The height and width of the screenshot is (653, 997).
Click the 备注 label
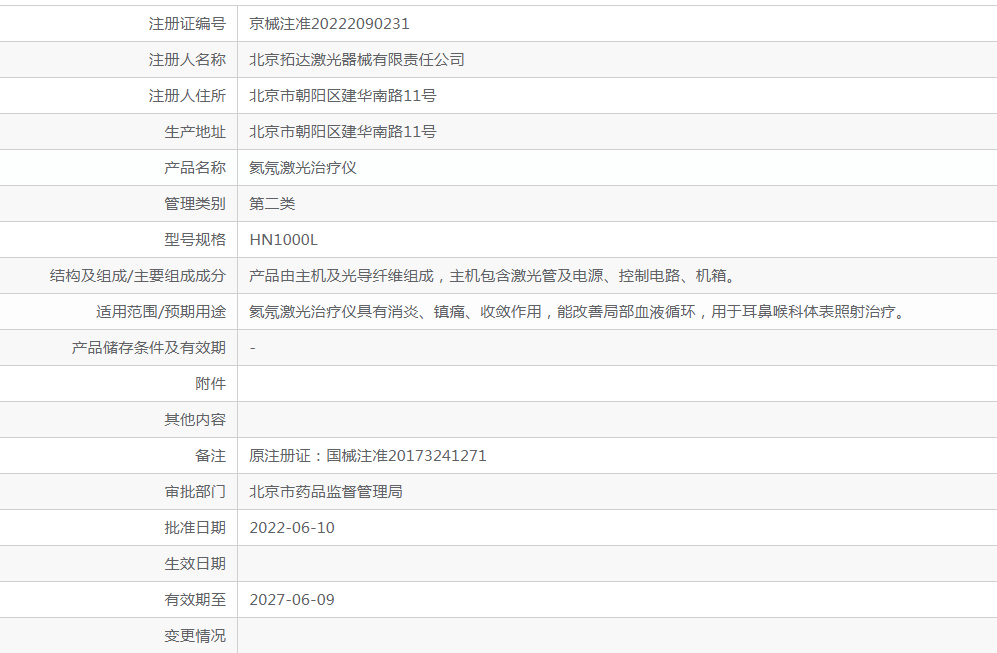point(210,456)
